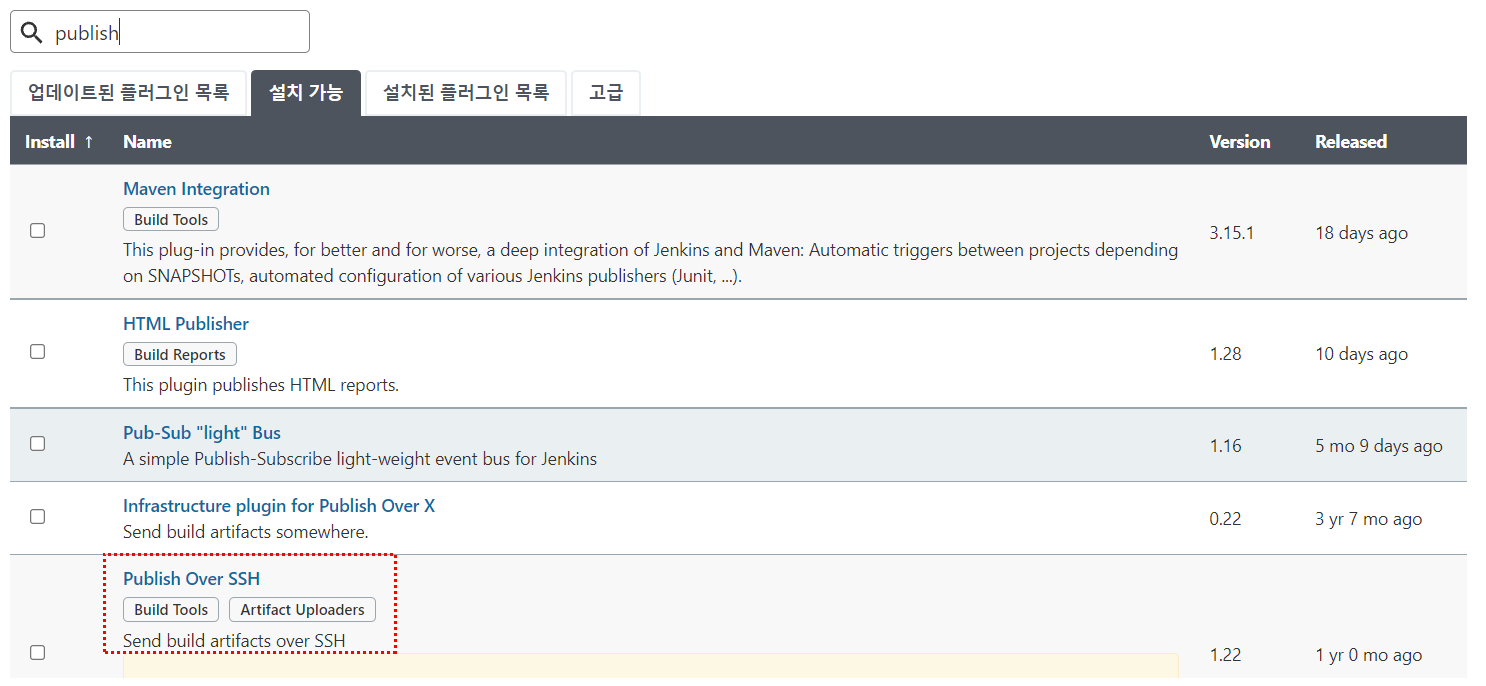Click the Build Tools tag under Publish Over SSH
This screenshot has height=686, width=1486.
click(x=171, y=610)
